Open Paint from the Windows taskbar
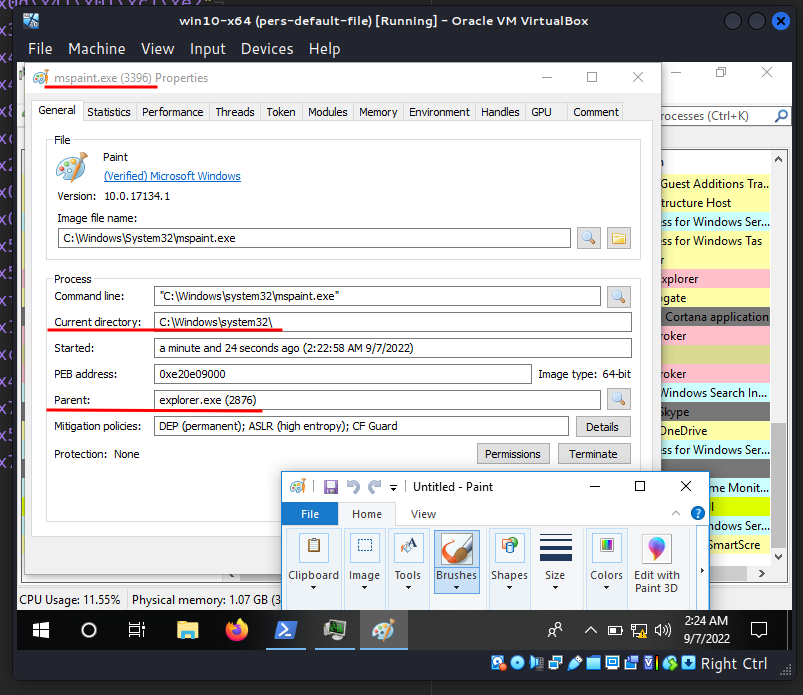The image size is (803, 695). (x=384, y=630)
